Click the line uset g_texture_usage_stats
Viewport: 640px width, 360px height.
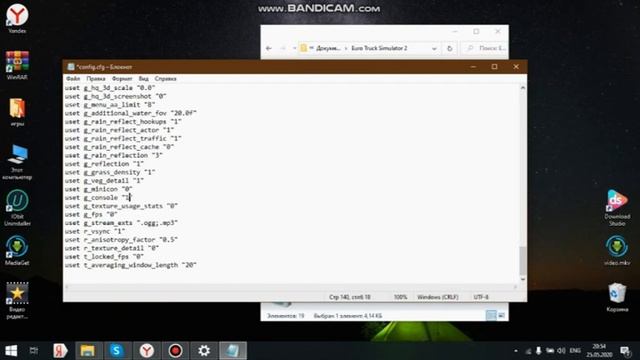pos(121,206)
